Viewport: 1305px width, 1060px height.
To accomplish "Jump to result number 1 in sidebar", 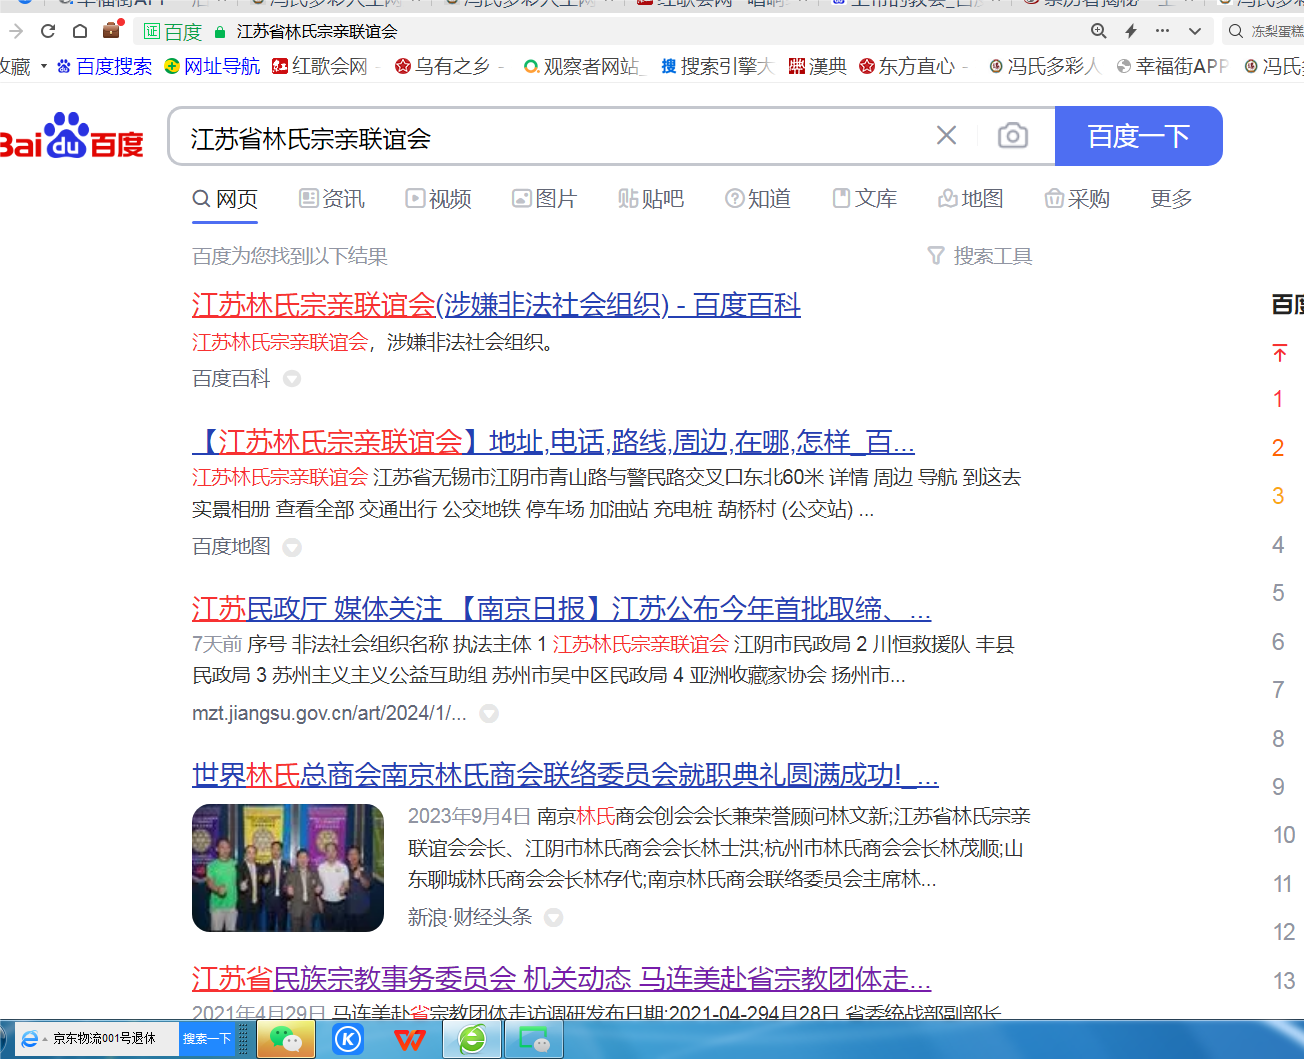I will click(1278, 400).
